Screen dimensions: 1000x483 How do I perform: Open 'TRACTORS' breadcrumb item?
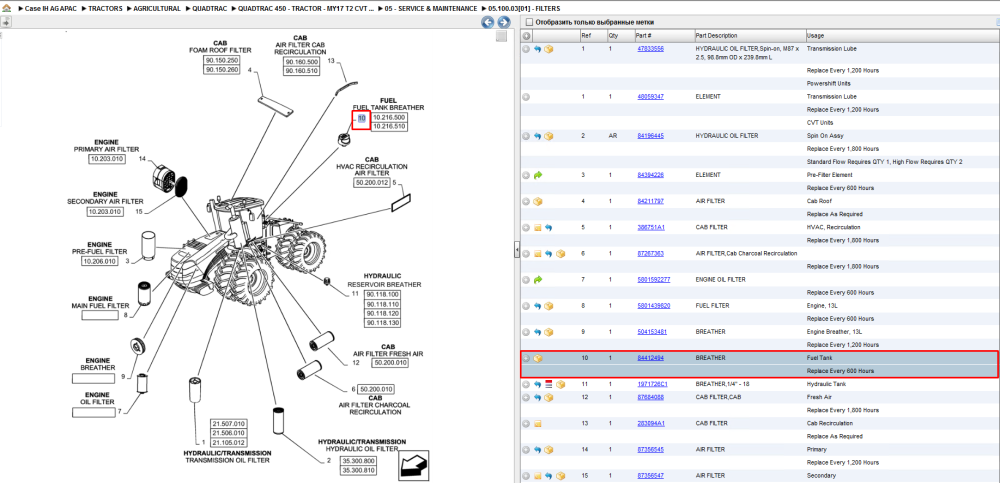[x=106, y=9]
